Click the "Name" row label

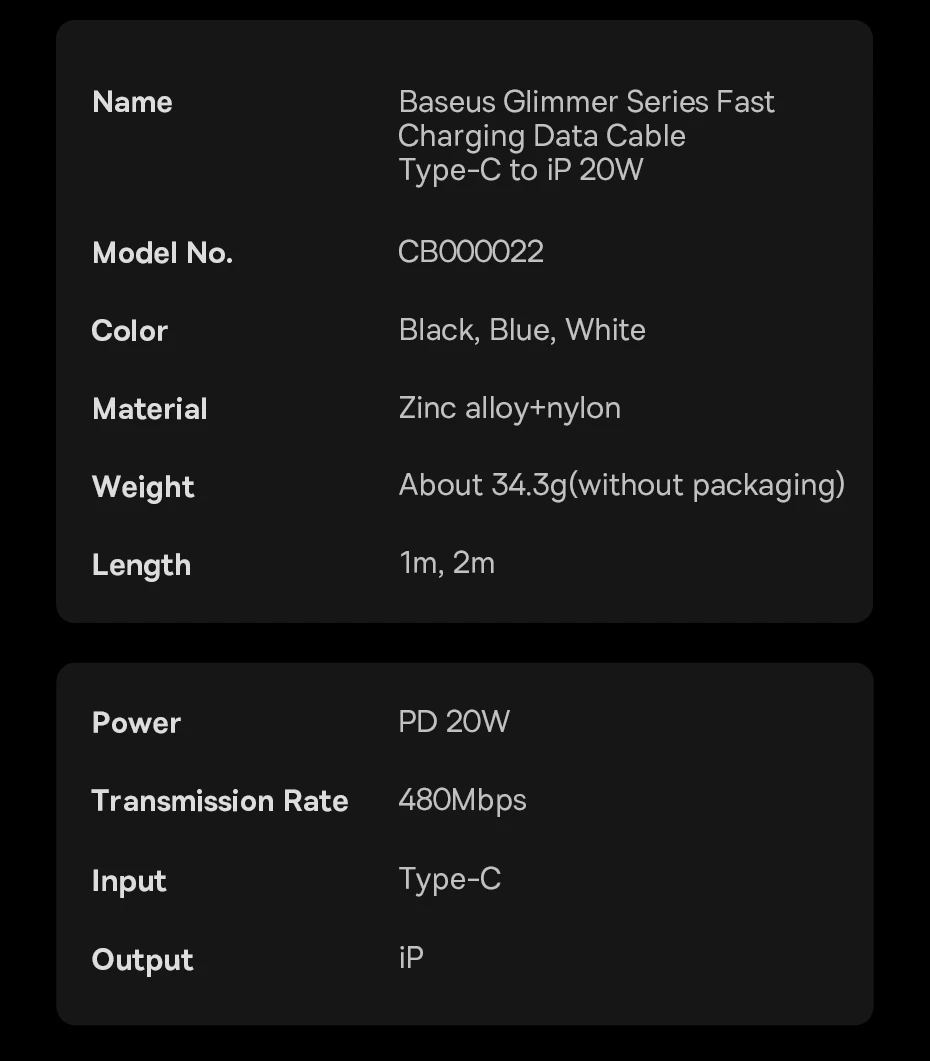pos(132,102)
